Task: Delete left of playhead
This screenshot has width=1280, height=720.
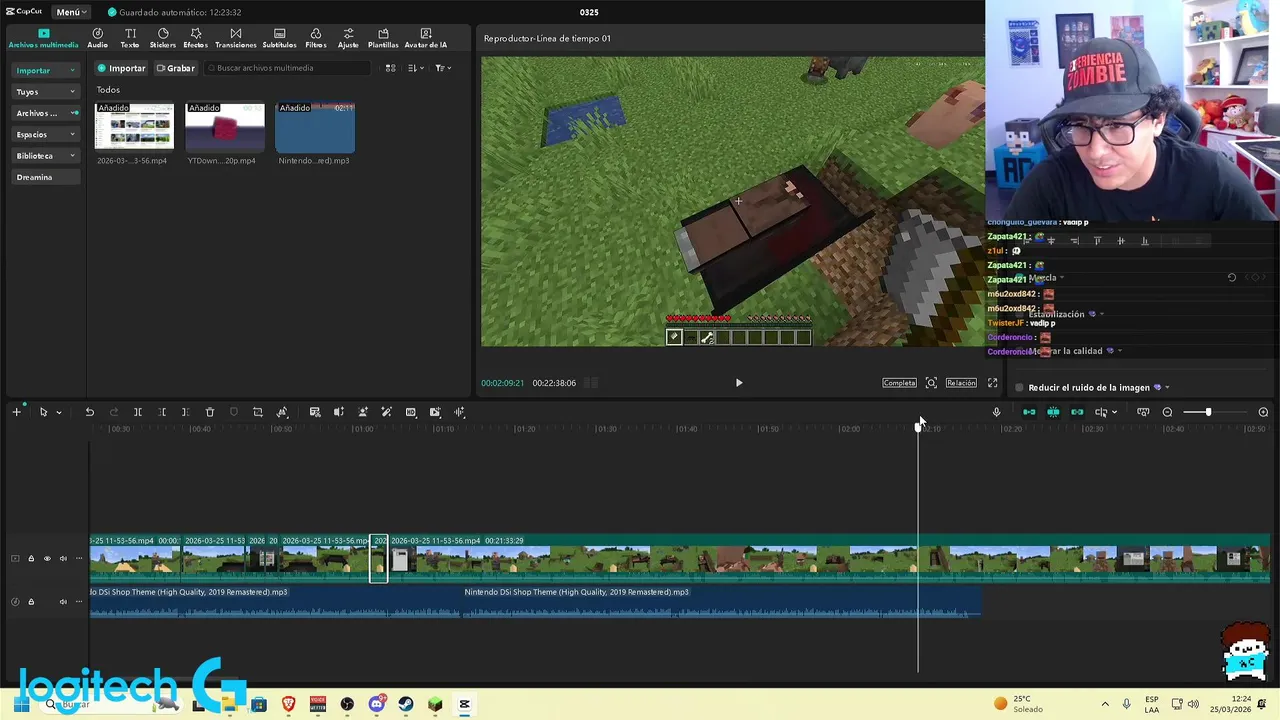Action: (162, 412)
